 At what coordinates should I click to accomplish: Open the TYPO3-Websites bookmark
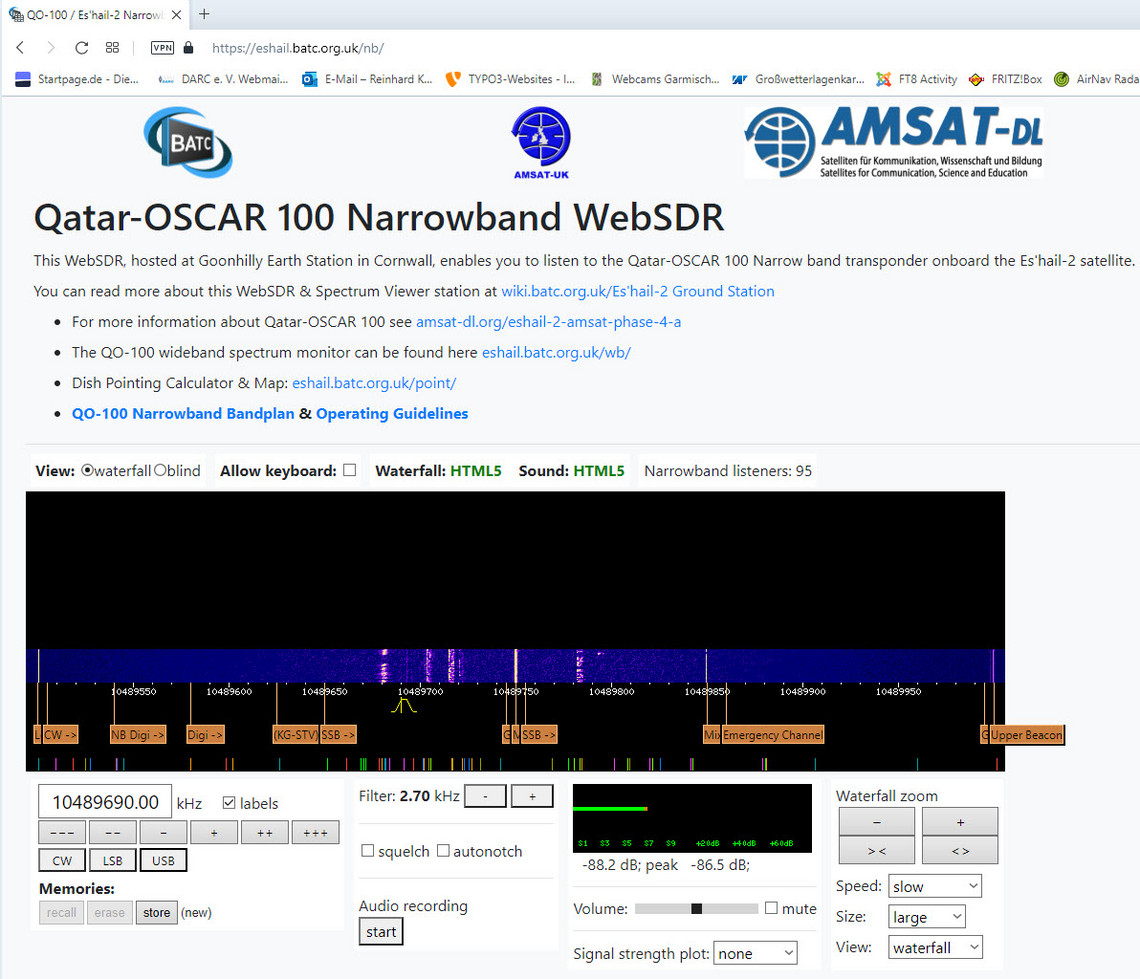click(510, 79)
